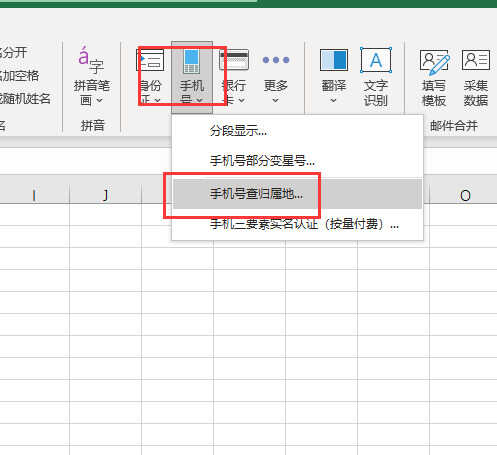Select 手机号查归属地... menu item
The width and height of the screenshot is (497, 455).
click(x=297, y=194)
